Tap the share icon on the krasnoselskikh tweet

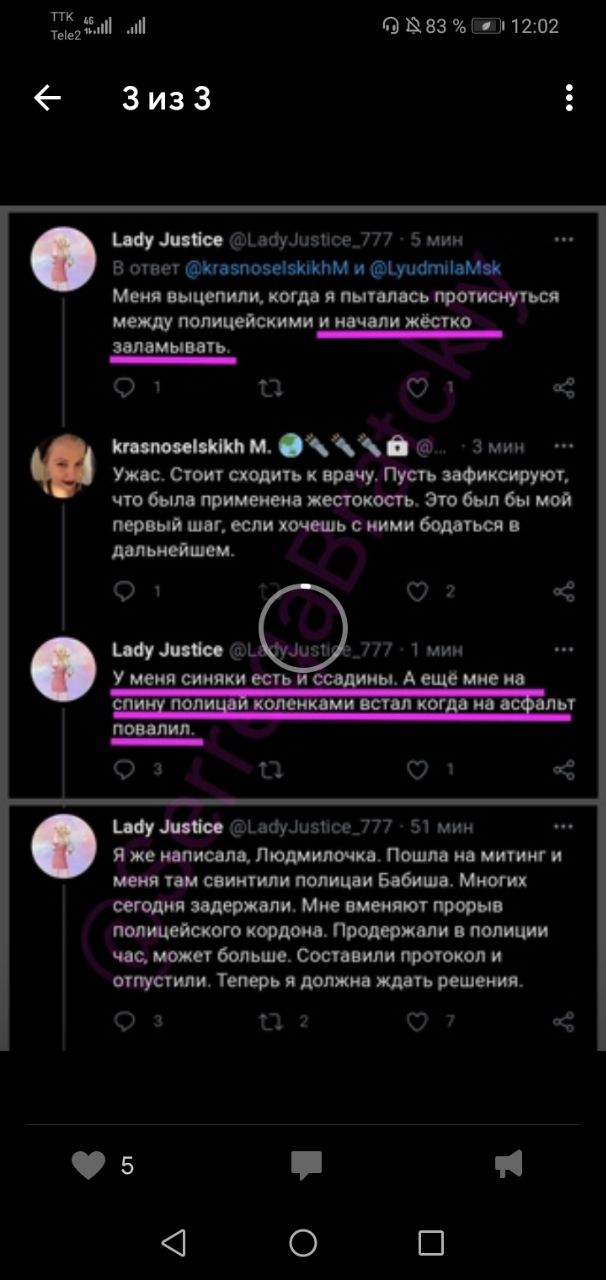coord(564,592)
